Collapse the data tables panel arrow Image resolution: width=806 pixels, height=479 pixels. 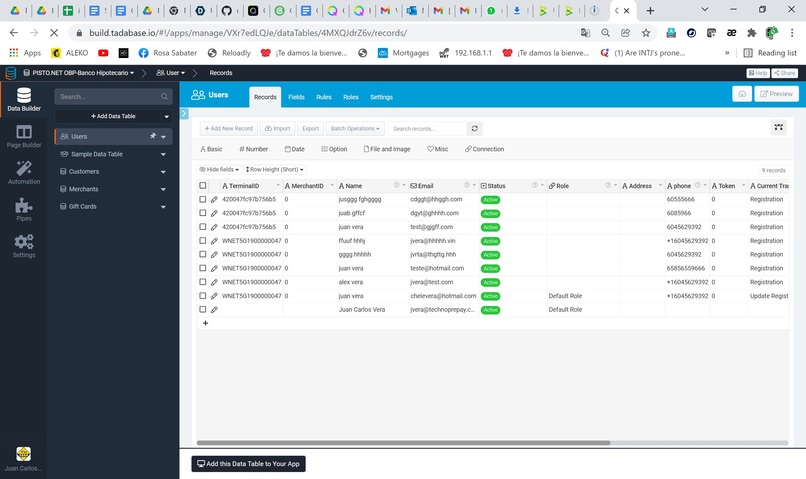tap(184, 113)
